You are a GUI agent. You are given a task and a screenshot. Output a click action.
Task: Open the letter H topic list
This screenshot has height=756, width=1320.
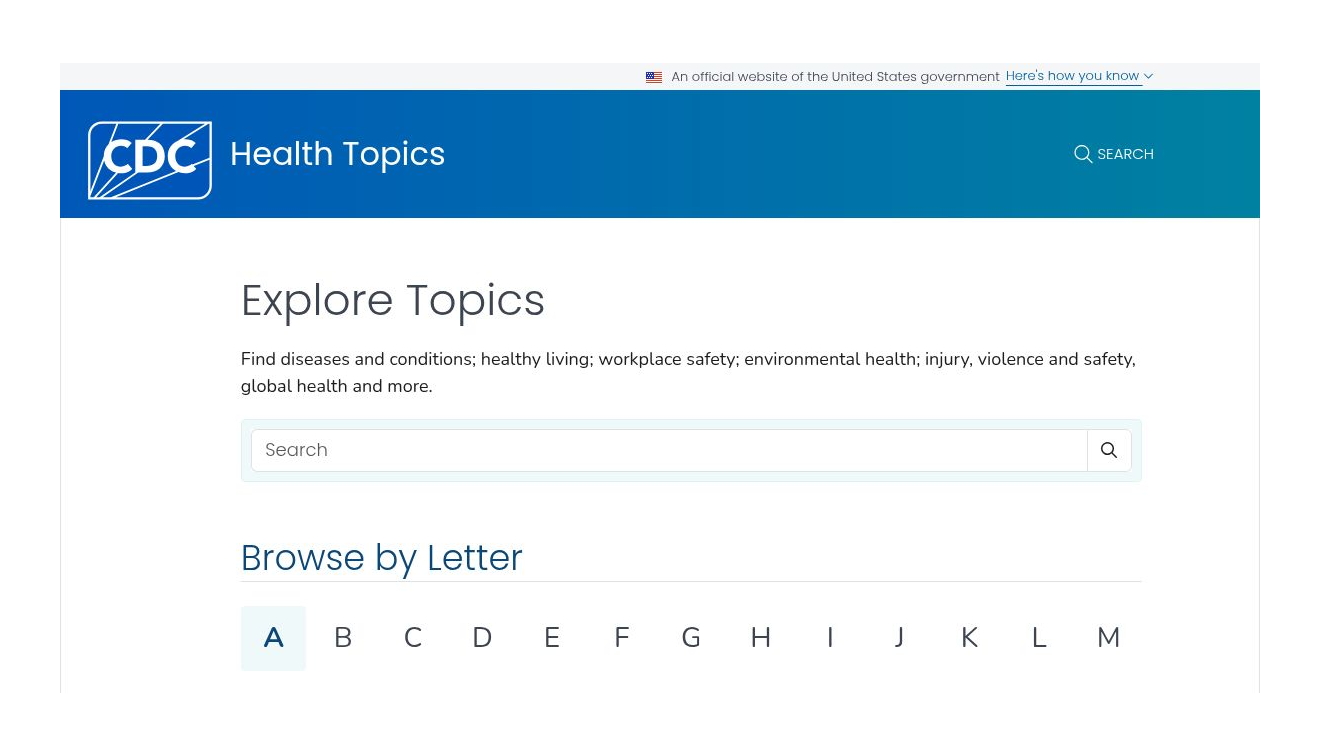tap(761, 638)
